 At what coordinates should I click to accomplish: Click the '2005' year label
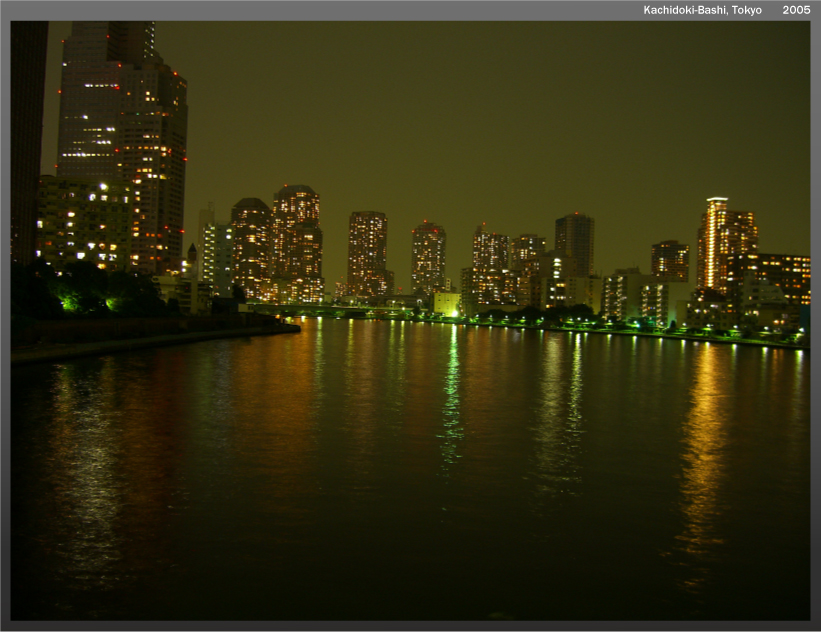pyautogui.click(x=796, y=10)
